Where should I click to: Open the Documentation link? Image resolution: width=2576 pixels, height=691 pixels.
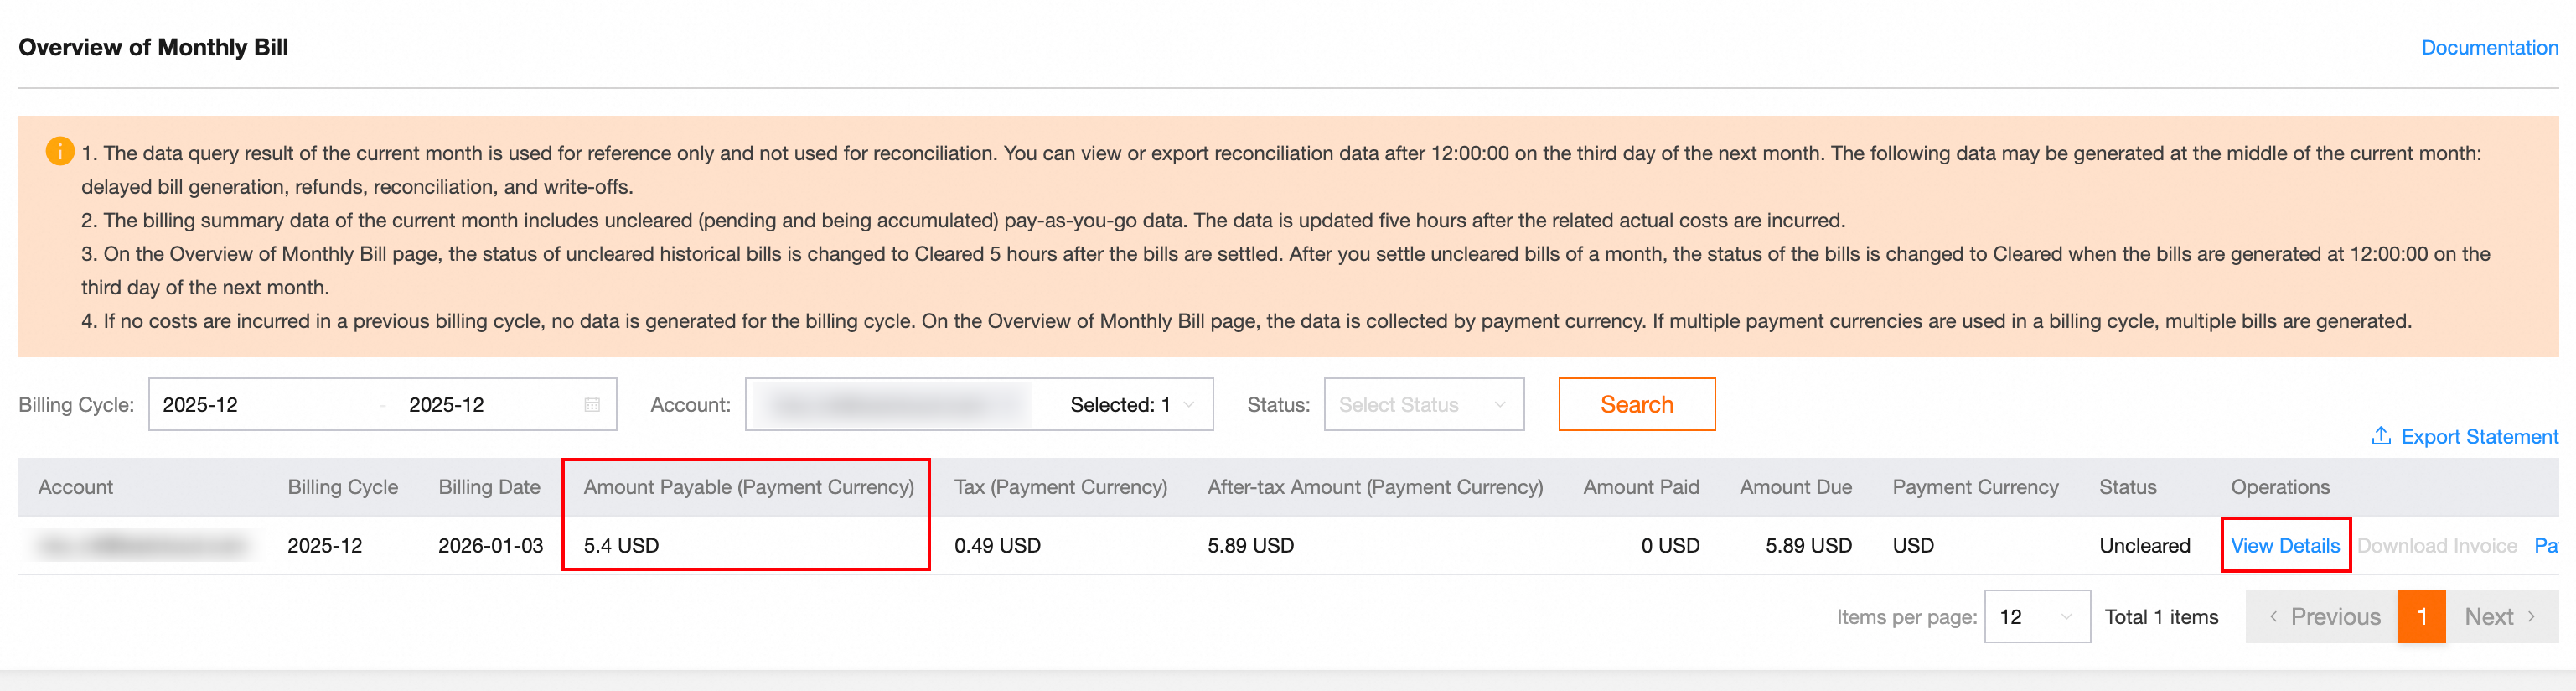[2489, 48]
